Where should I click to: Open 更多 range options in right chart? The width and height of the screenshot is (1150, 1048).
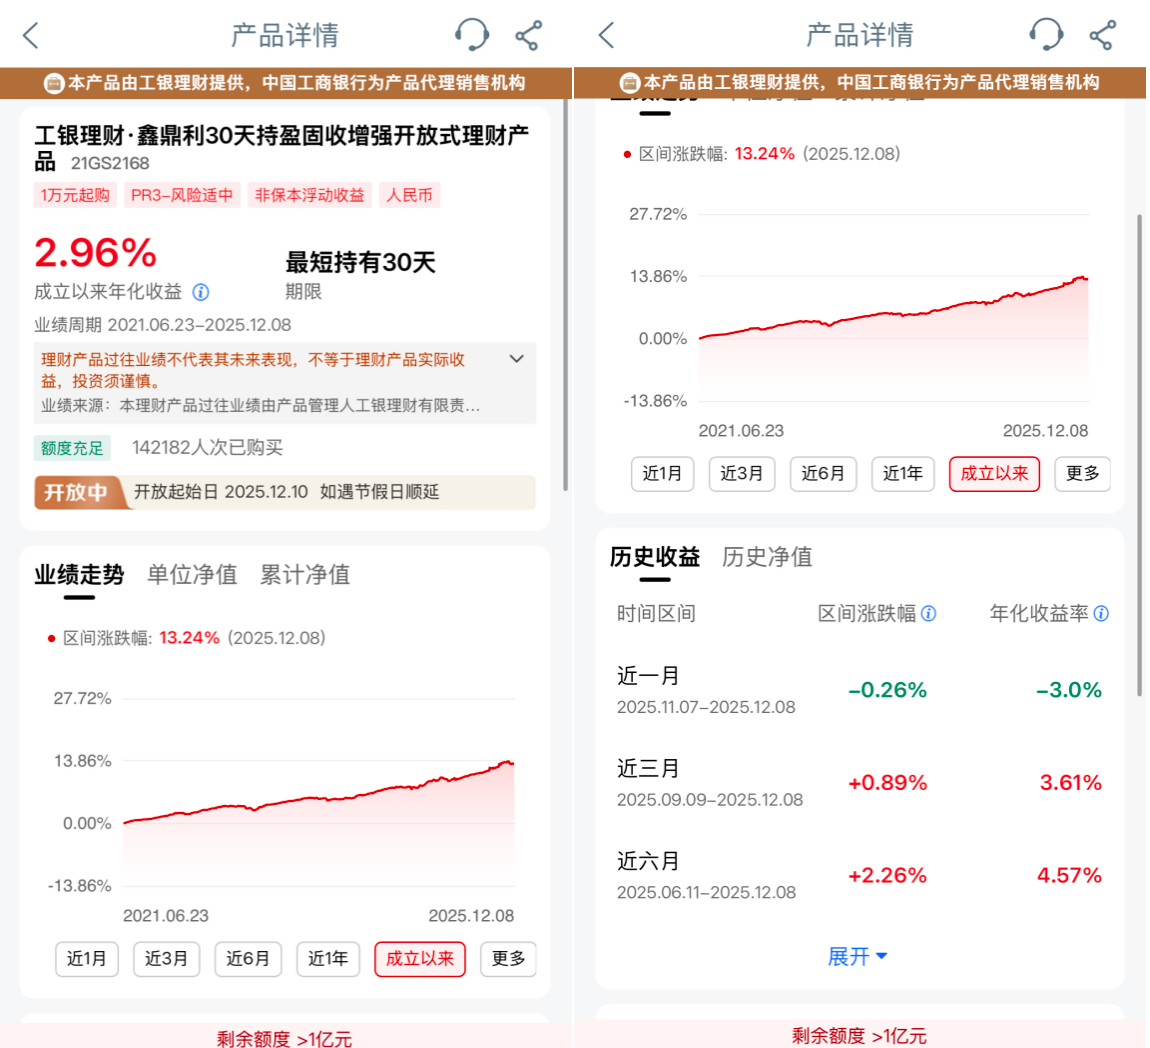pyautogui.click(x=1082, y=474)
